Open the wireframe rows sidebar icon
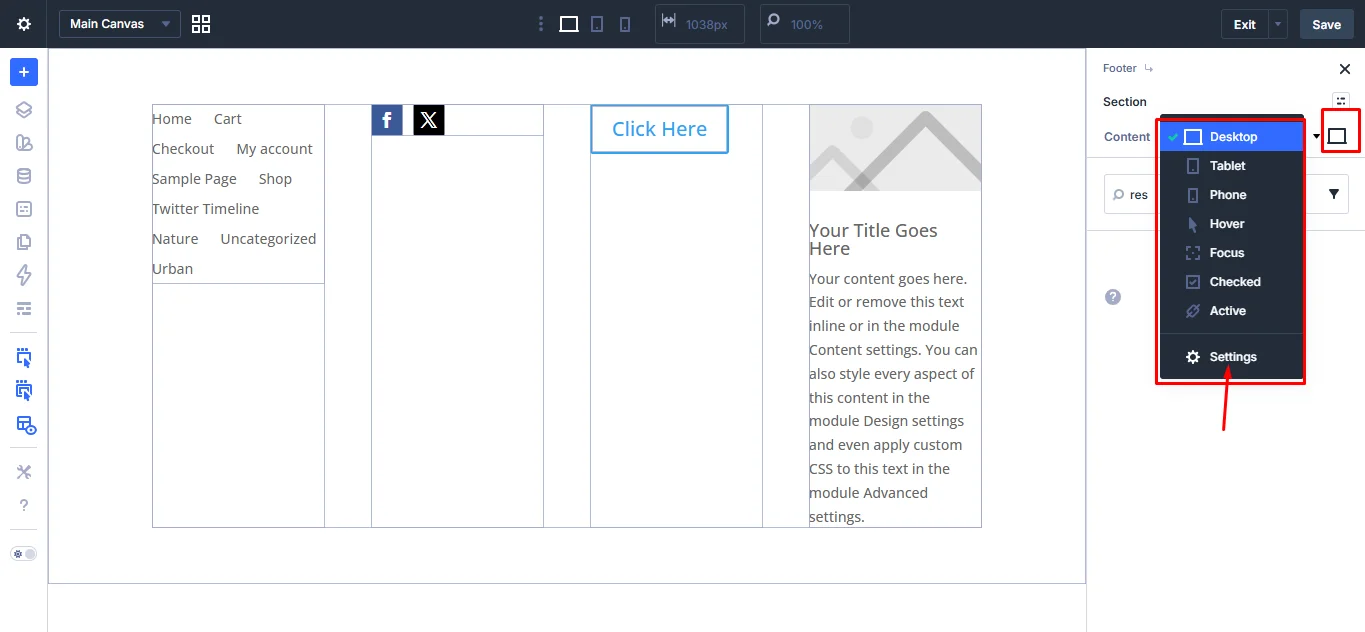The width and height of the screenshot is (1365, 632). [x=24, y=308]
